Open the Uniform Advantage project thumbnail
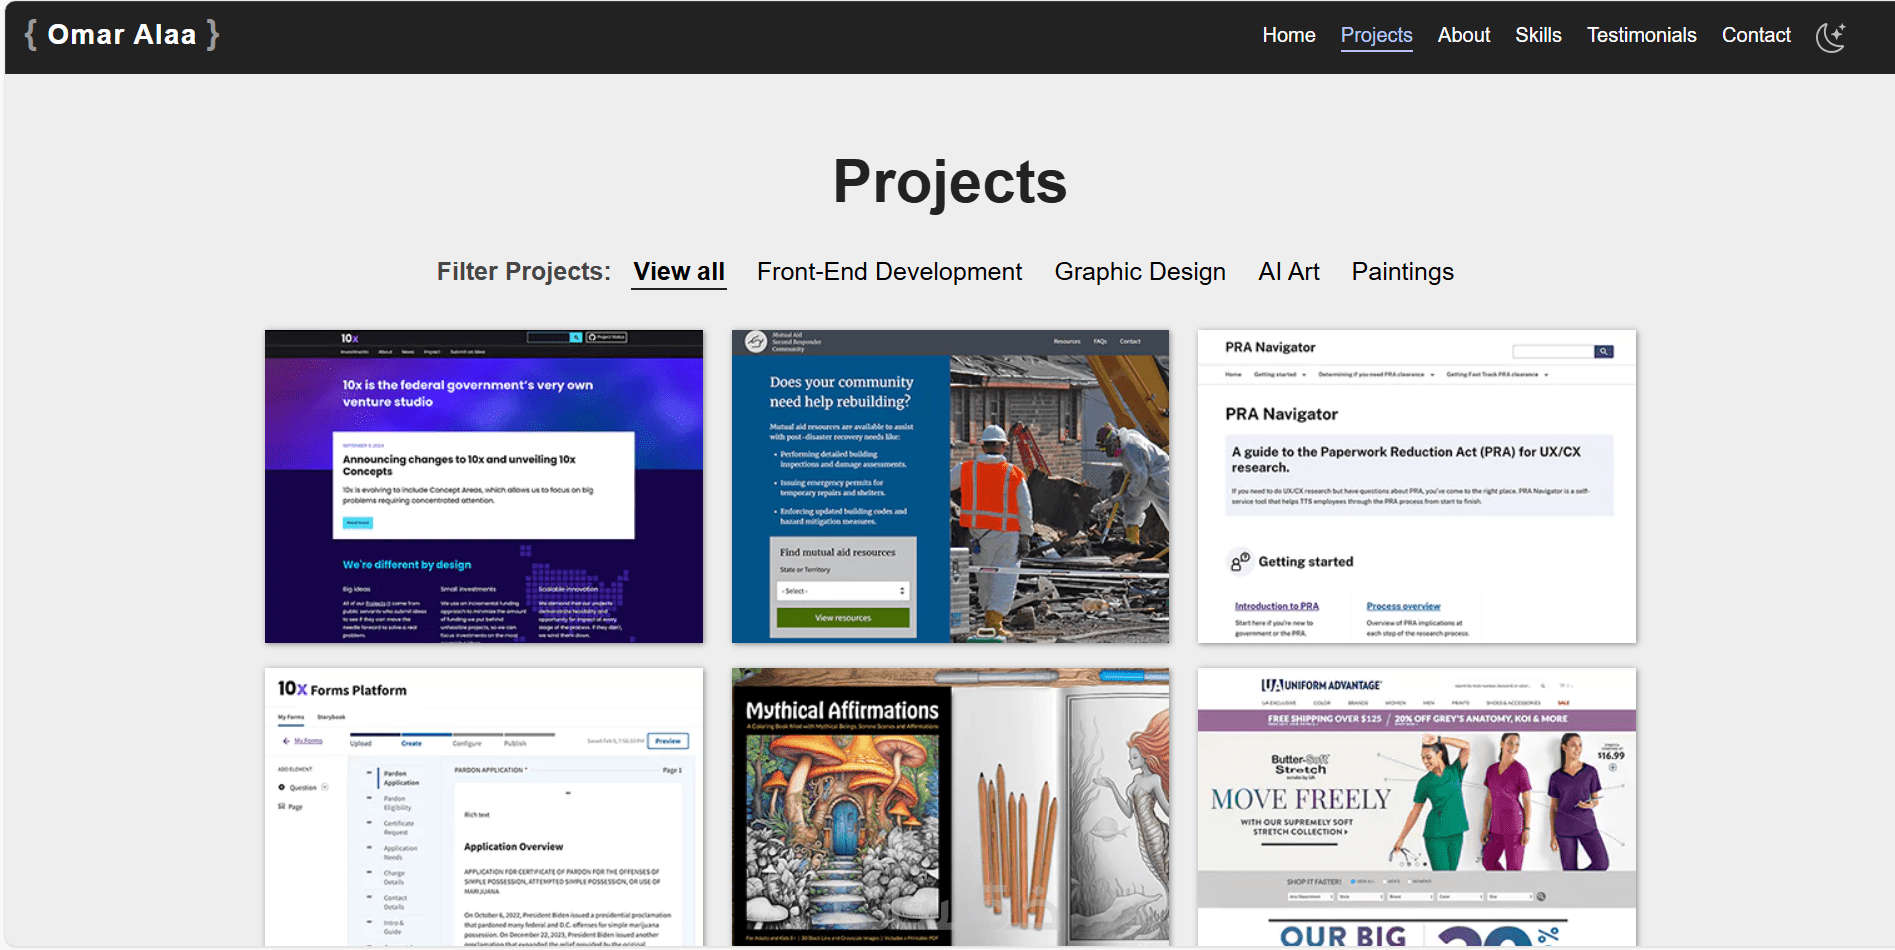This screenshot has height=950, width=1895. 1417,806
